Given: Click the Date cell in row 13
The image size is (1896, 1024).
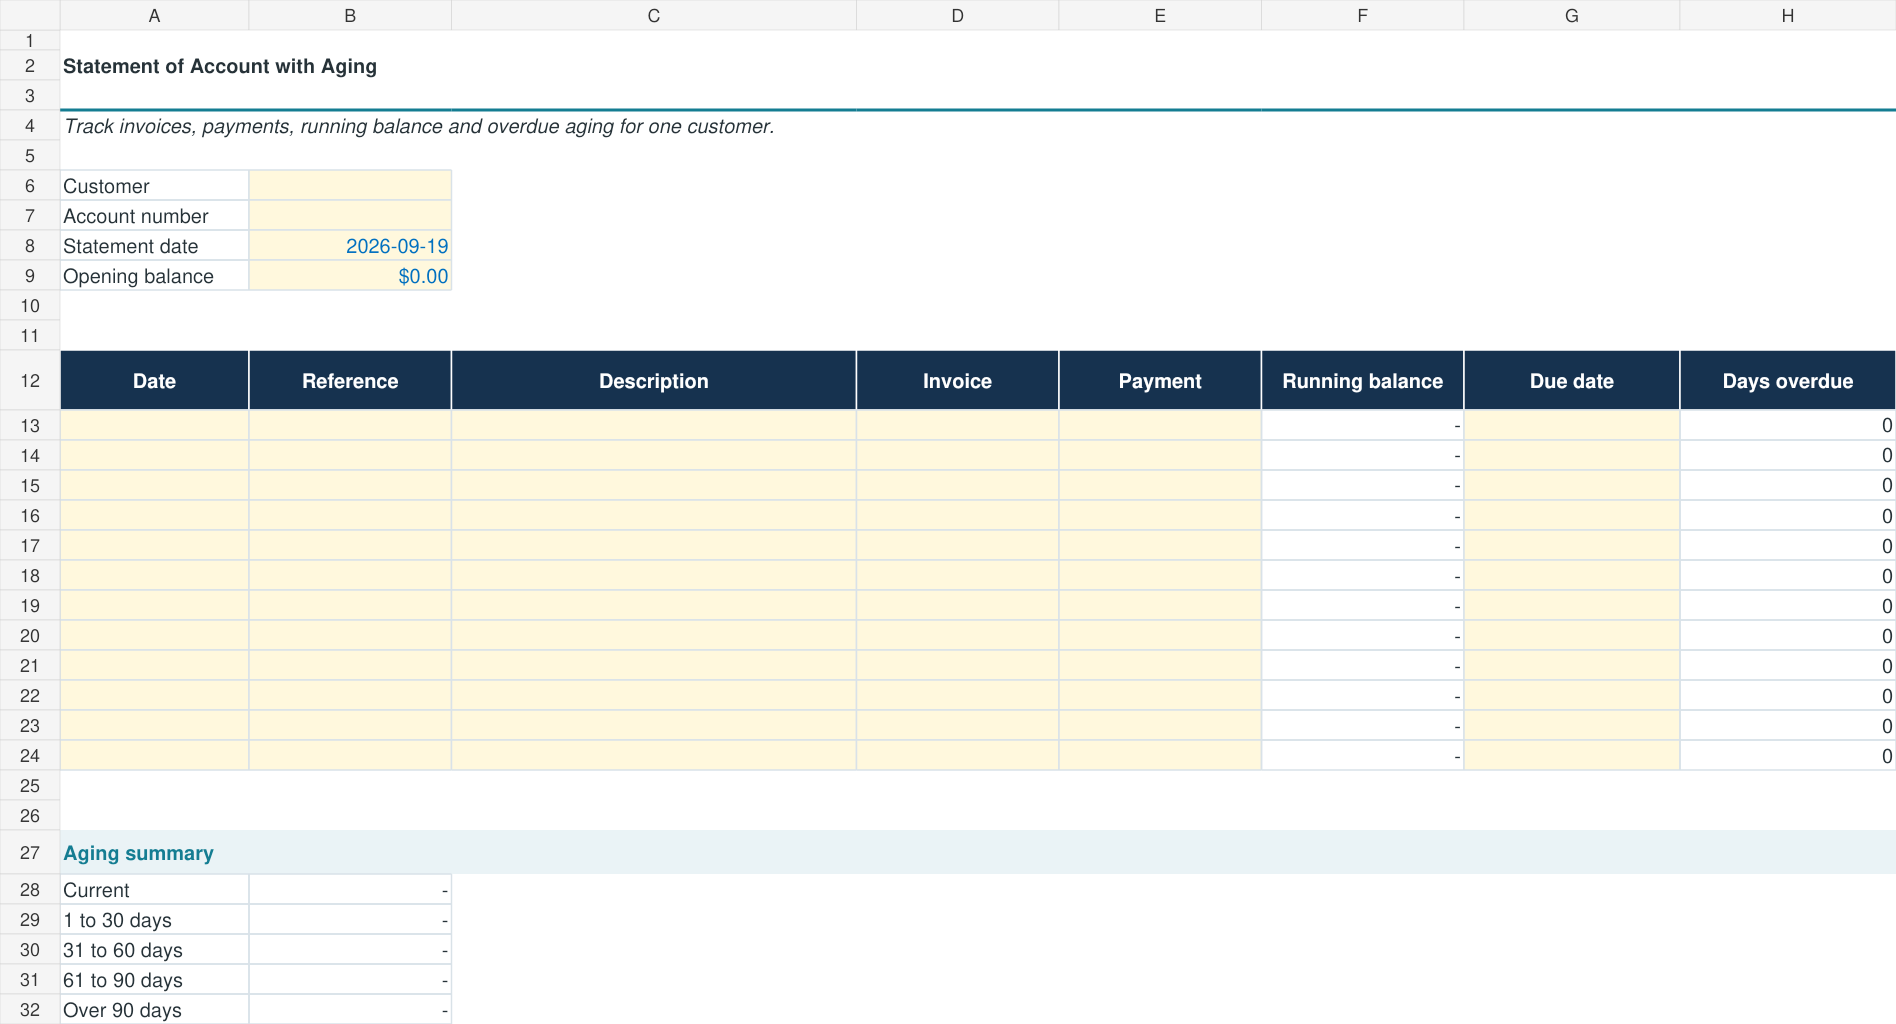Looking at the screenshot, I should point(154,425).
